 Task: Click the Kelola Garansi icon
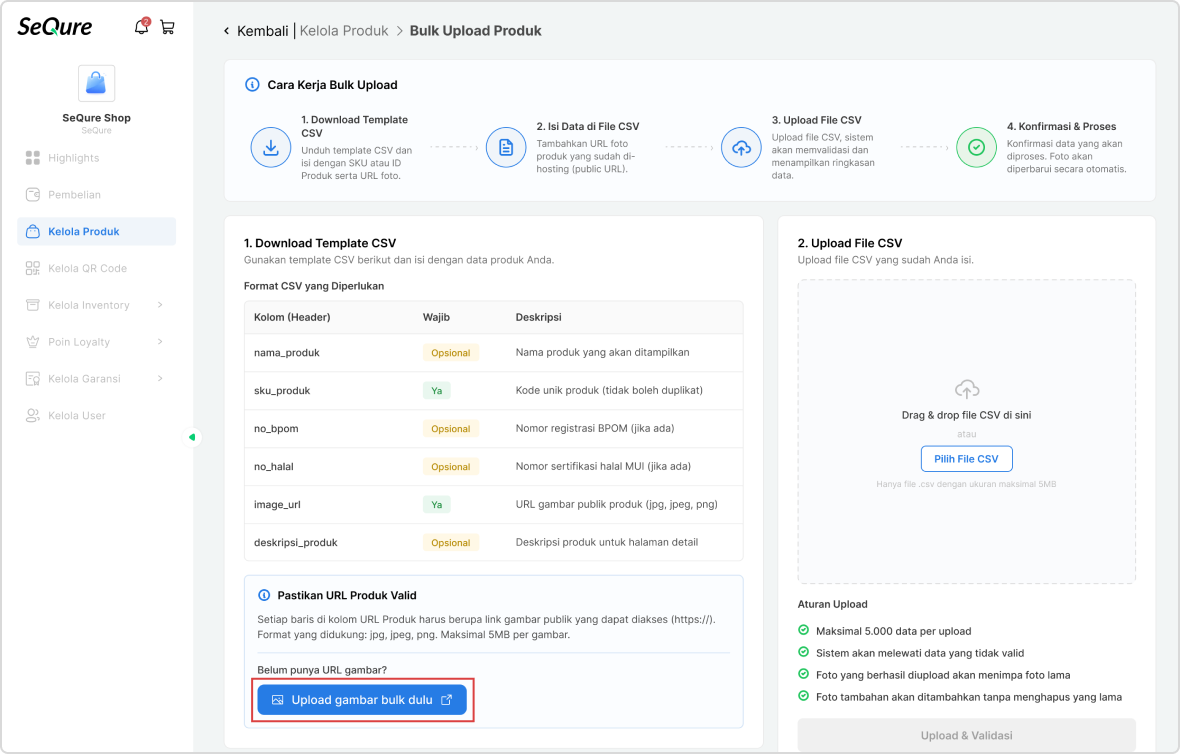tap(32, 379)
